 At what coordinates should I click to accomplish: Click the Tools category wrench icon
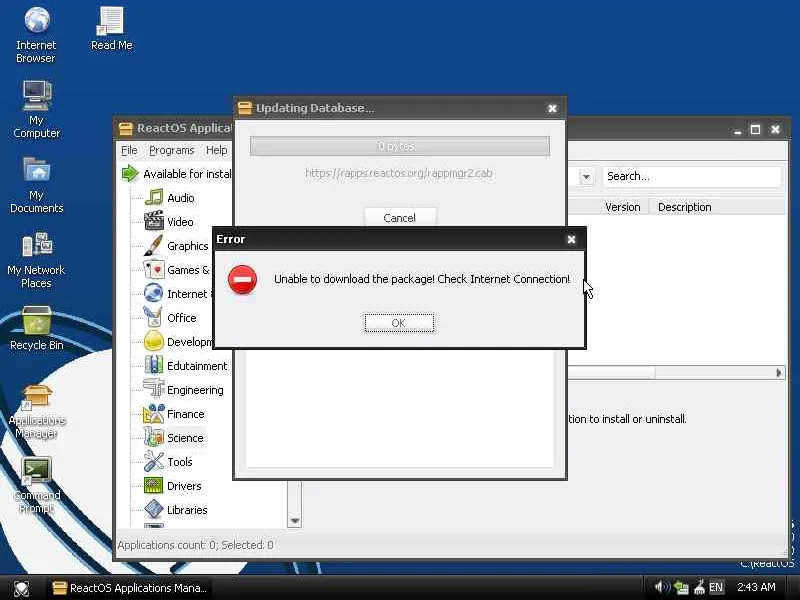154,461
